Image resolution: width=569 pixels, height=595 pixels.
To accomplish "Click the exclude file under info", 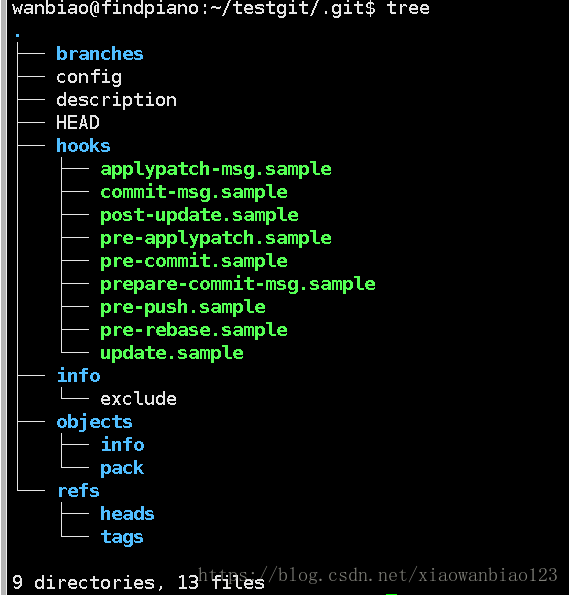I will (x=139, y=399).
